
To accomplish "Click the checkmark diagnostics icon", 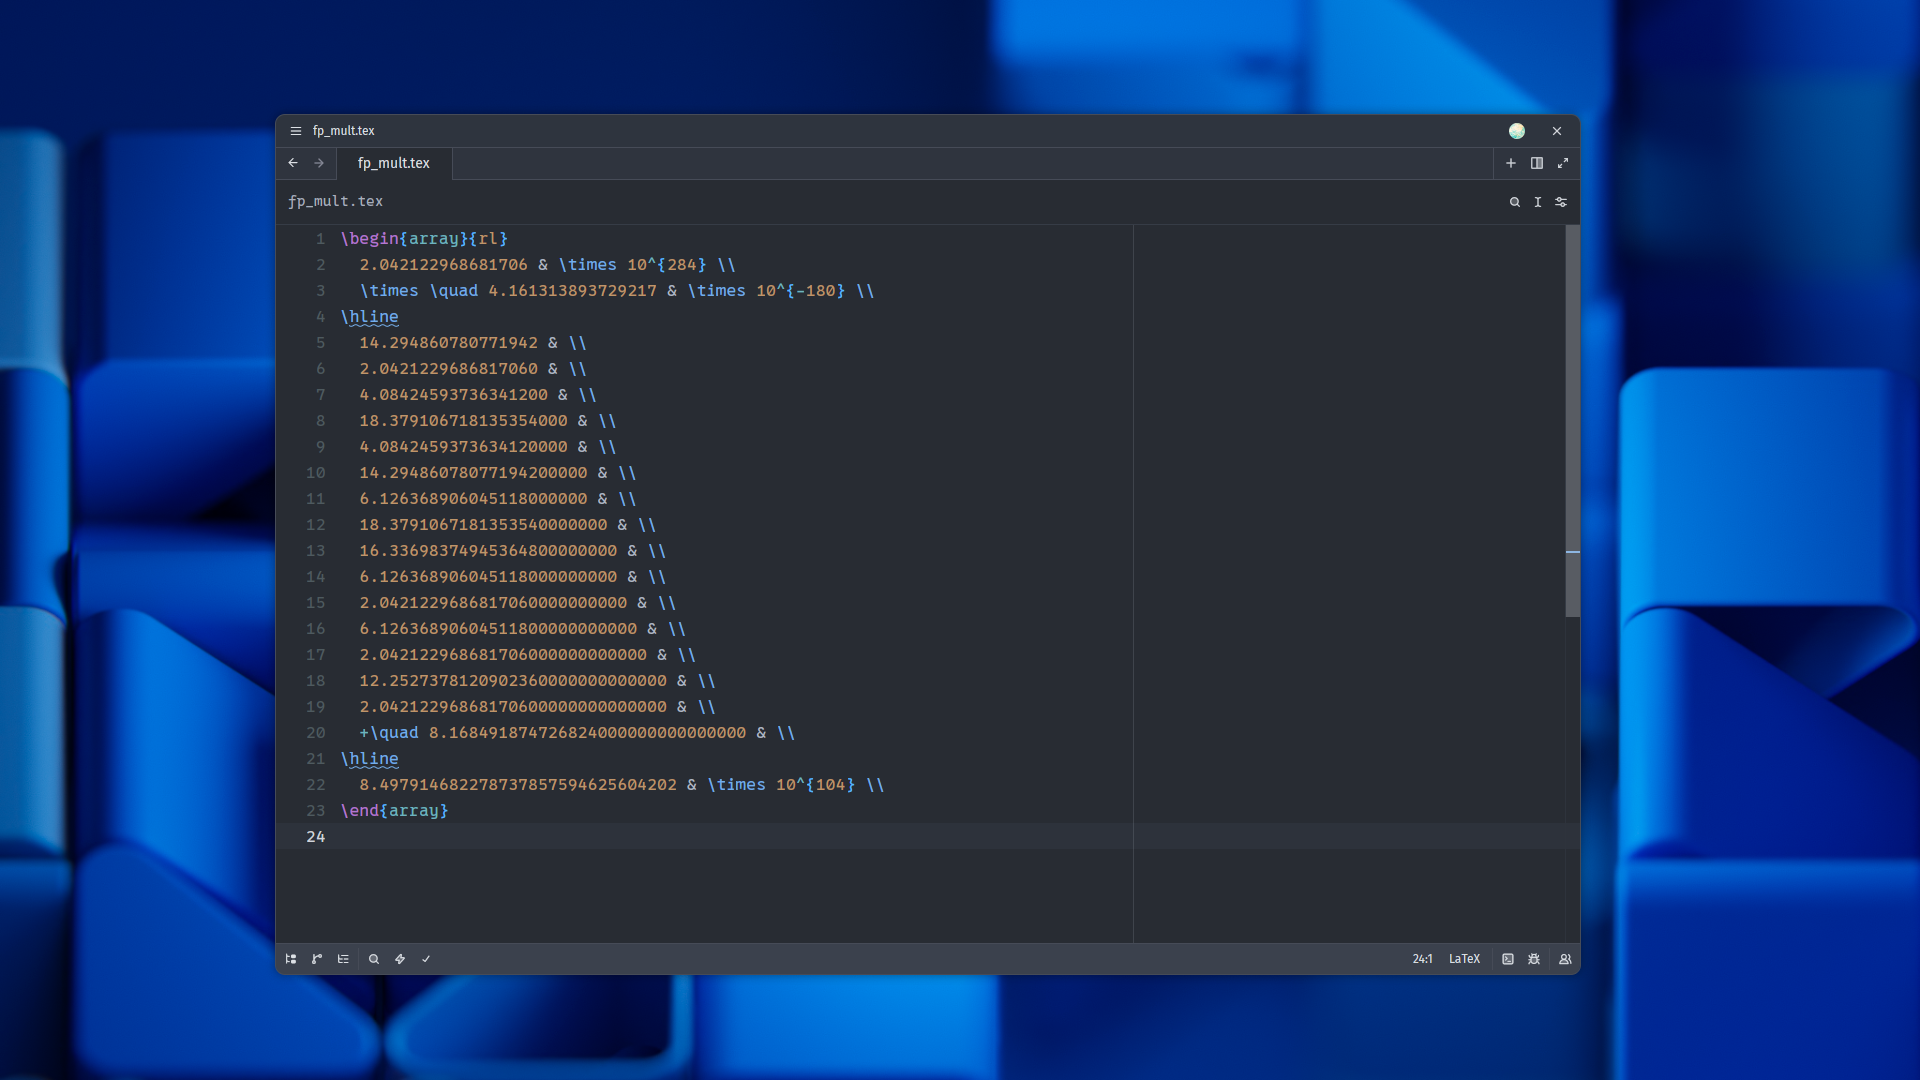I will pyautogui.click(x=426, y=959).
